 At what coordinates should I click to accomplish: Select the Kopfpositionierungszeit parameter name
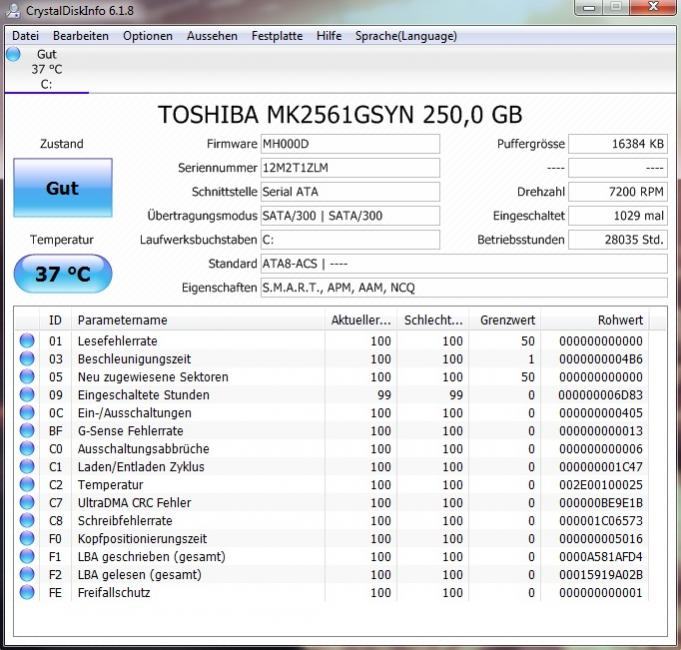pyautogui.click(x=142, y=538)
